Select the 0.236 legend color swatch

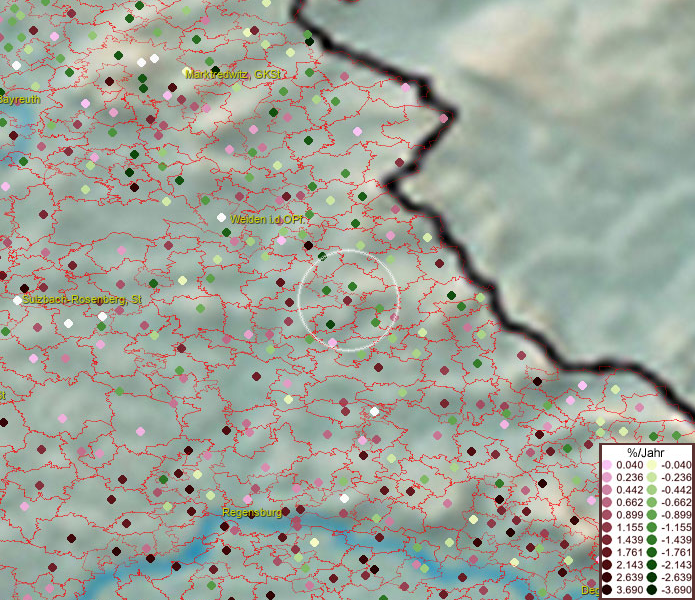pos(607,477)
